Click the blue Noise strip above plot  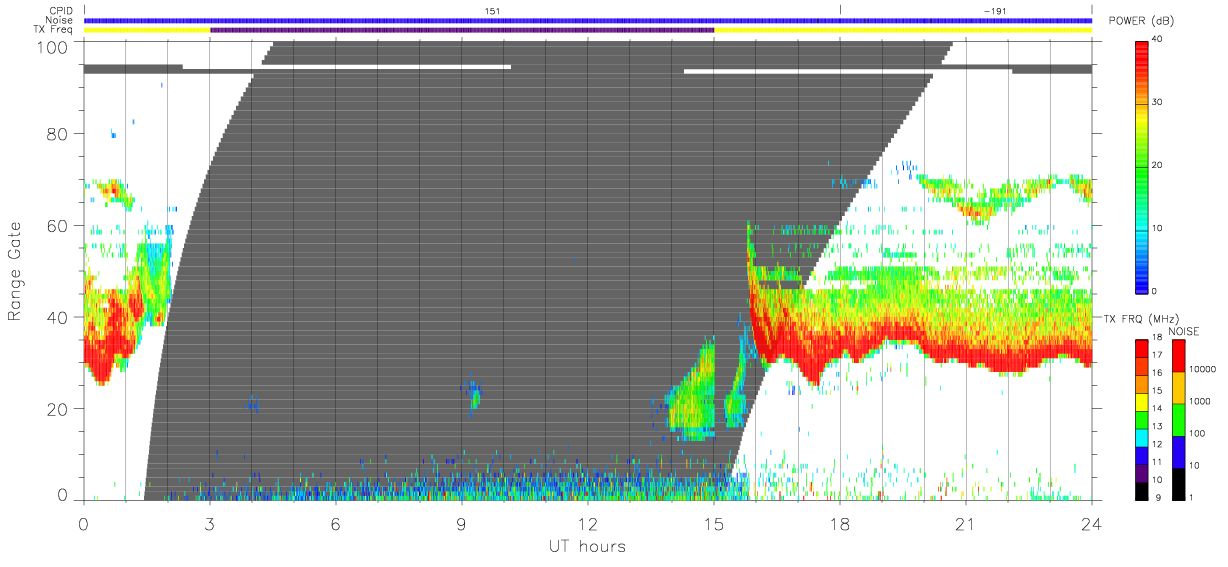point(588,20)
